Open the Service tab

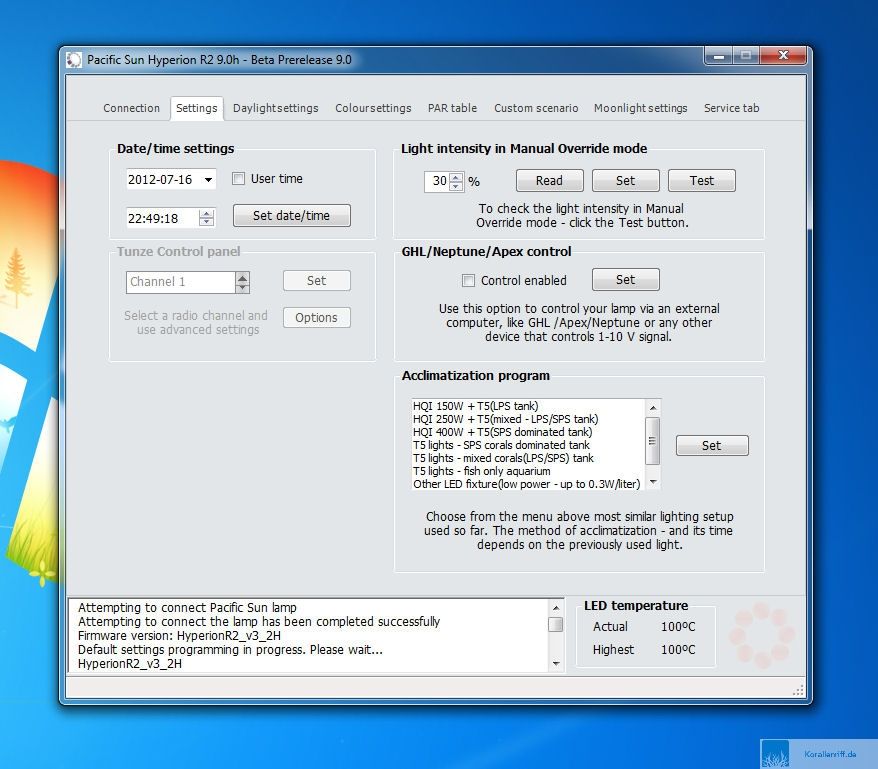tap(731, 108)
